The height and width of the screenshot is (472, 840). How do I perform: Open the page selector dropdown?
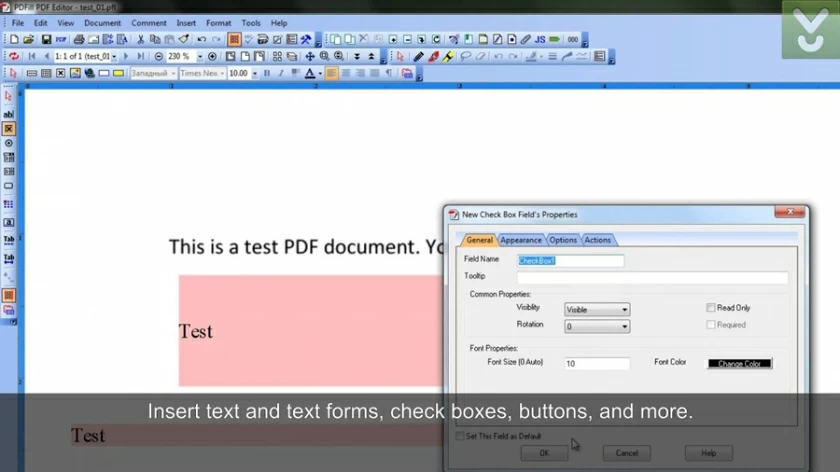click(x=114, y=56)
